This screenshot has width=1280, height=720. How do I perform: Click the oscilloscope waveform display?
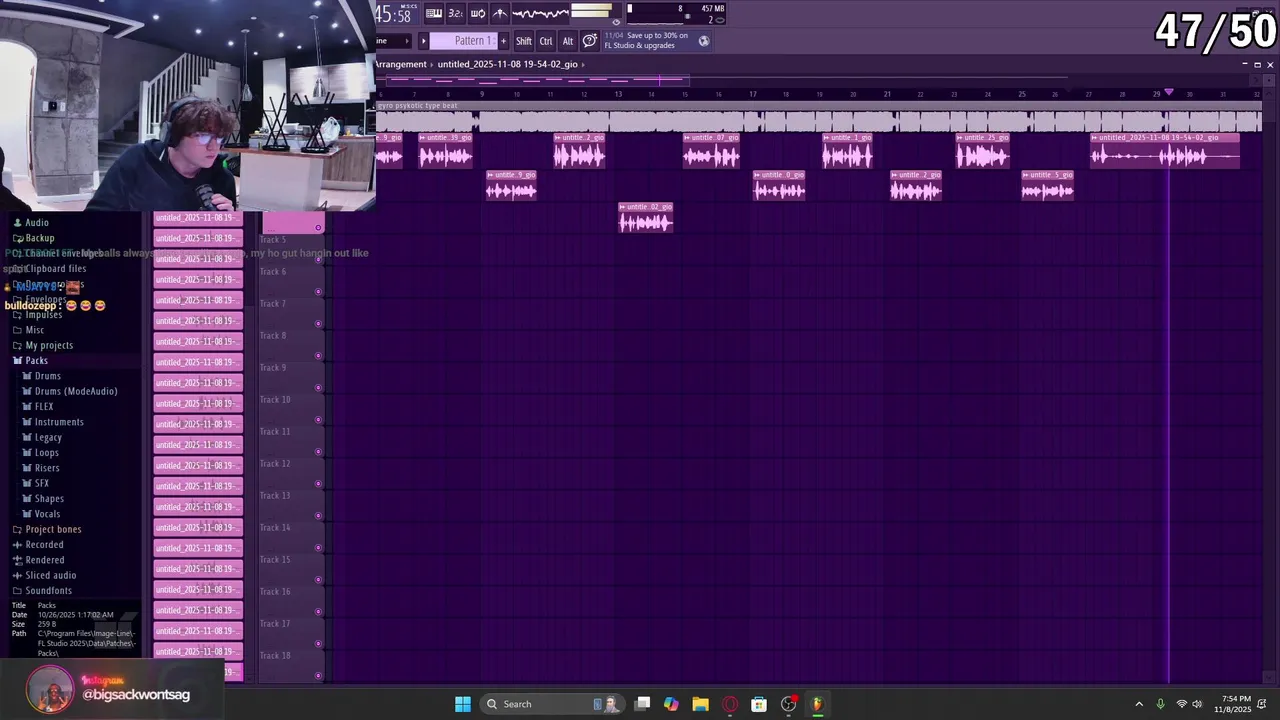click(x=540, y=13)
